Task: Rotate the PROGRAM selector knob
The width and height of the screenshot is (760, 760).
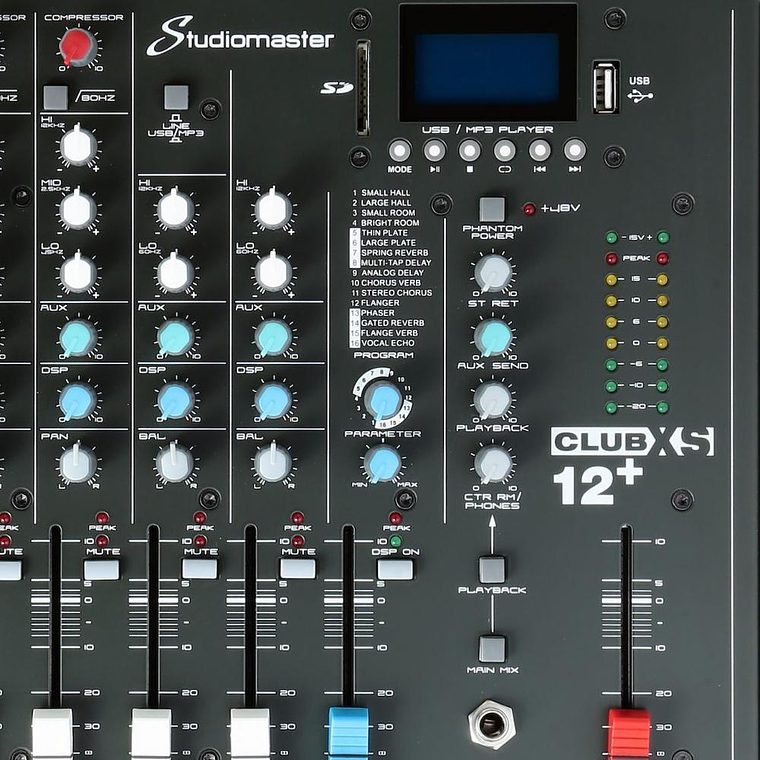Action: coord(383,400)
